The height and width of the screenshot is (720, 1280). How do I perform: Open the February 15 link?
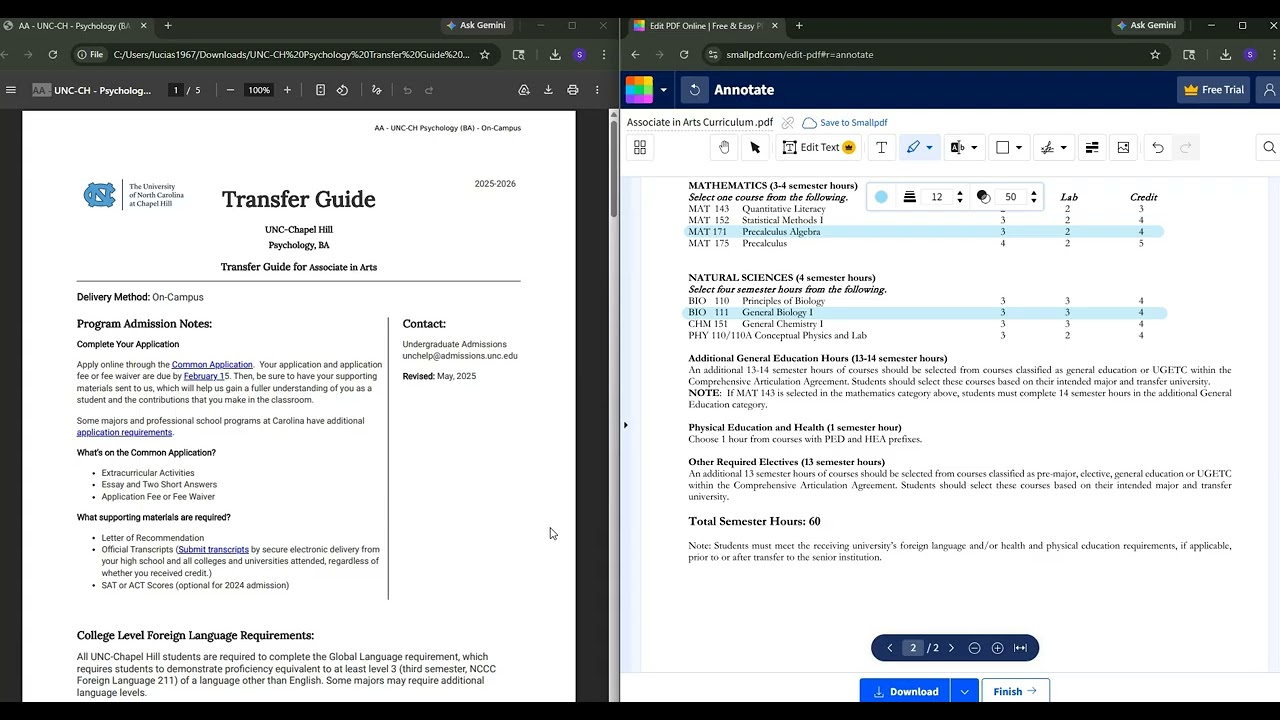tap(206, 376)
